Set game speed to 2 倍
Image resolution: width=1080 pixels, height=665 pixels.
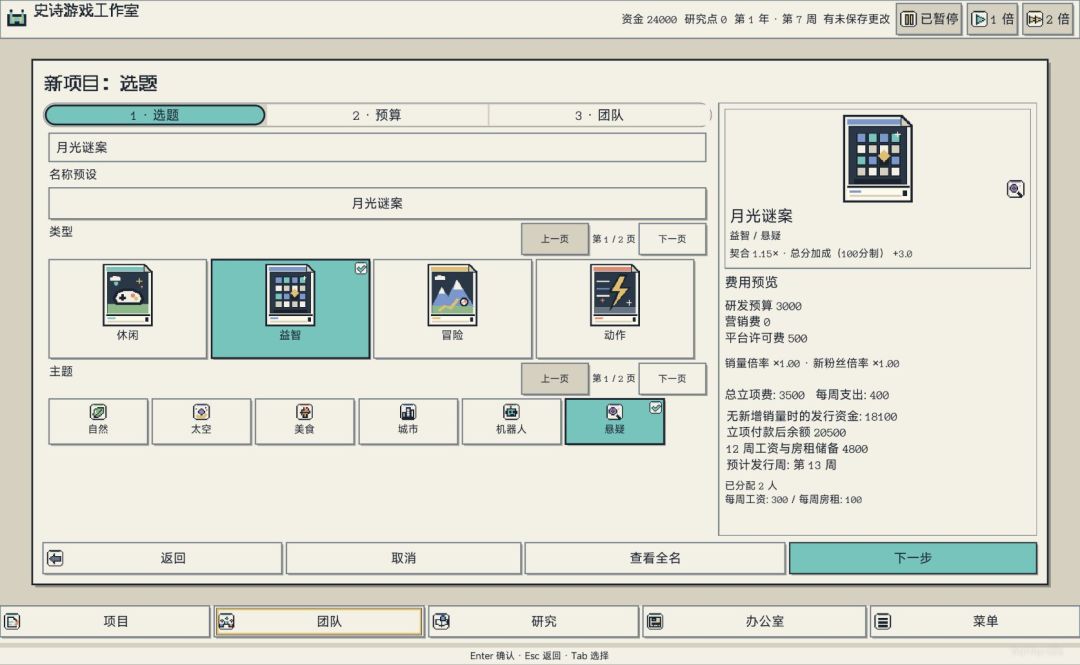[1048, 19]
